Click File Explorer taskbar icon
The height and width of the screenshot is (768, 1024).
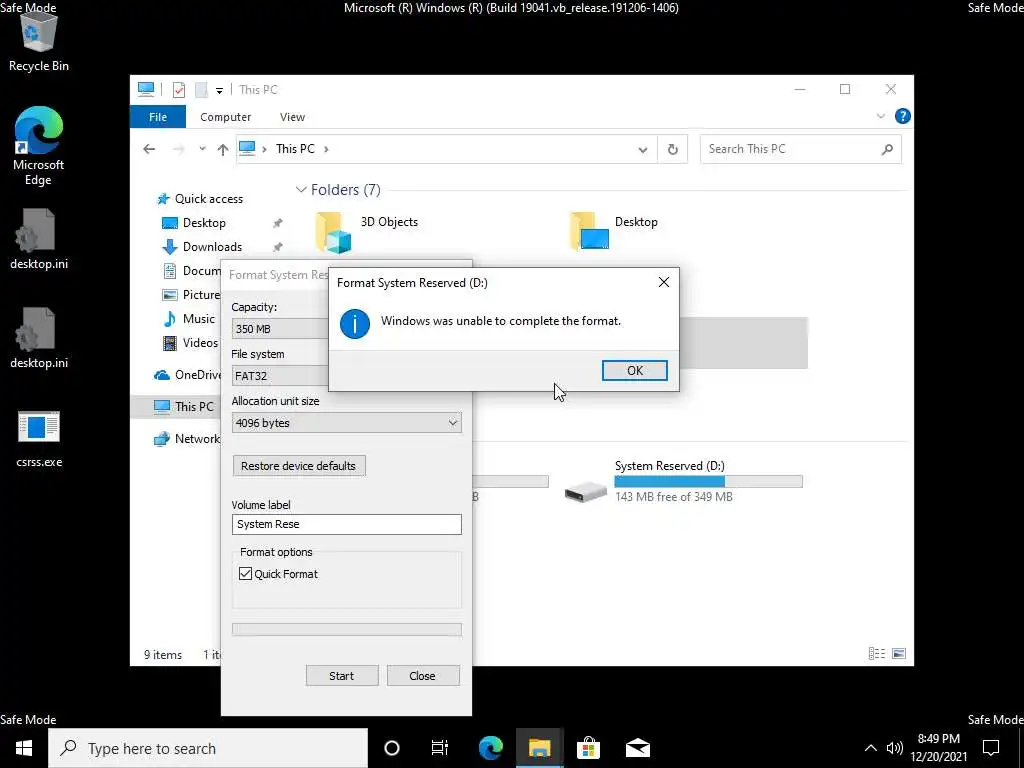coord(539,748)
